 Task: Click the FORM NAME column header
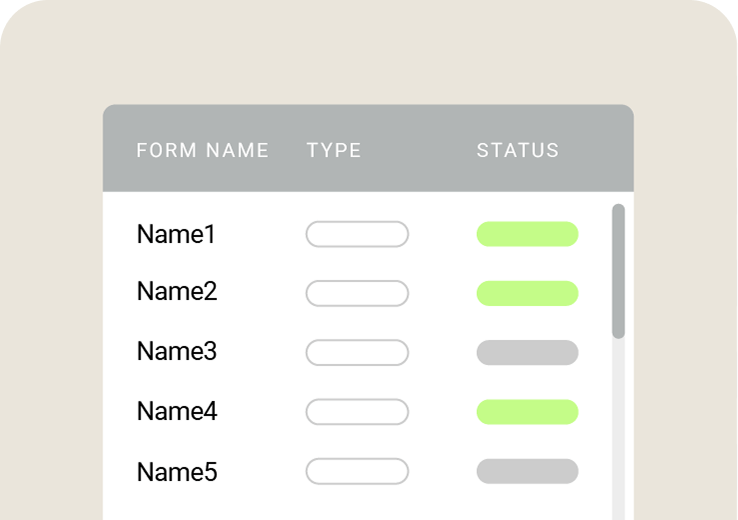pos(202,151)
